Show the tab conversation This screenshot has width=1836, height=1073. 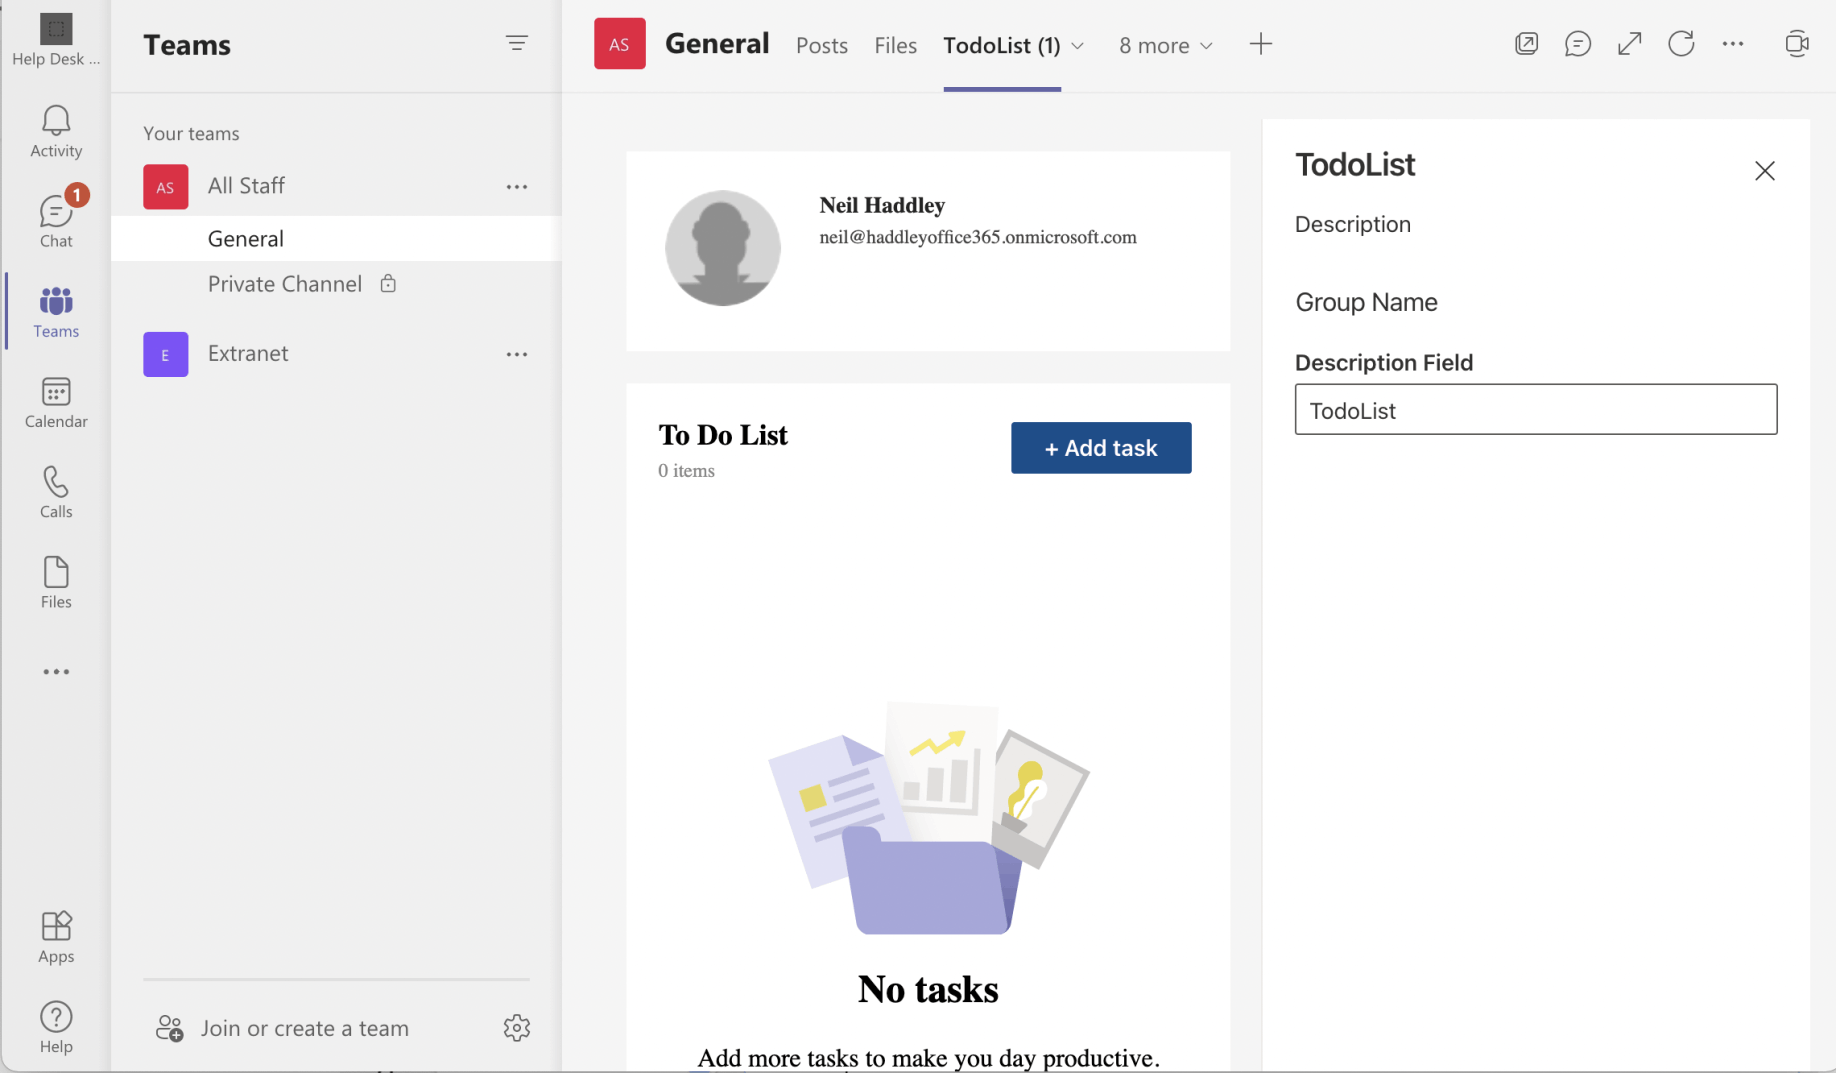click(1578, 44)
